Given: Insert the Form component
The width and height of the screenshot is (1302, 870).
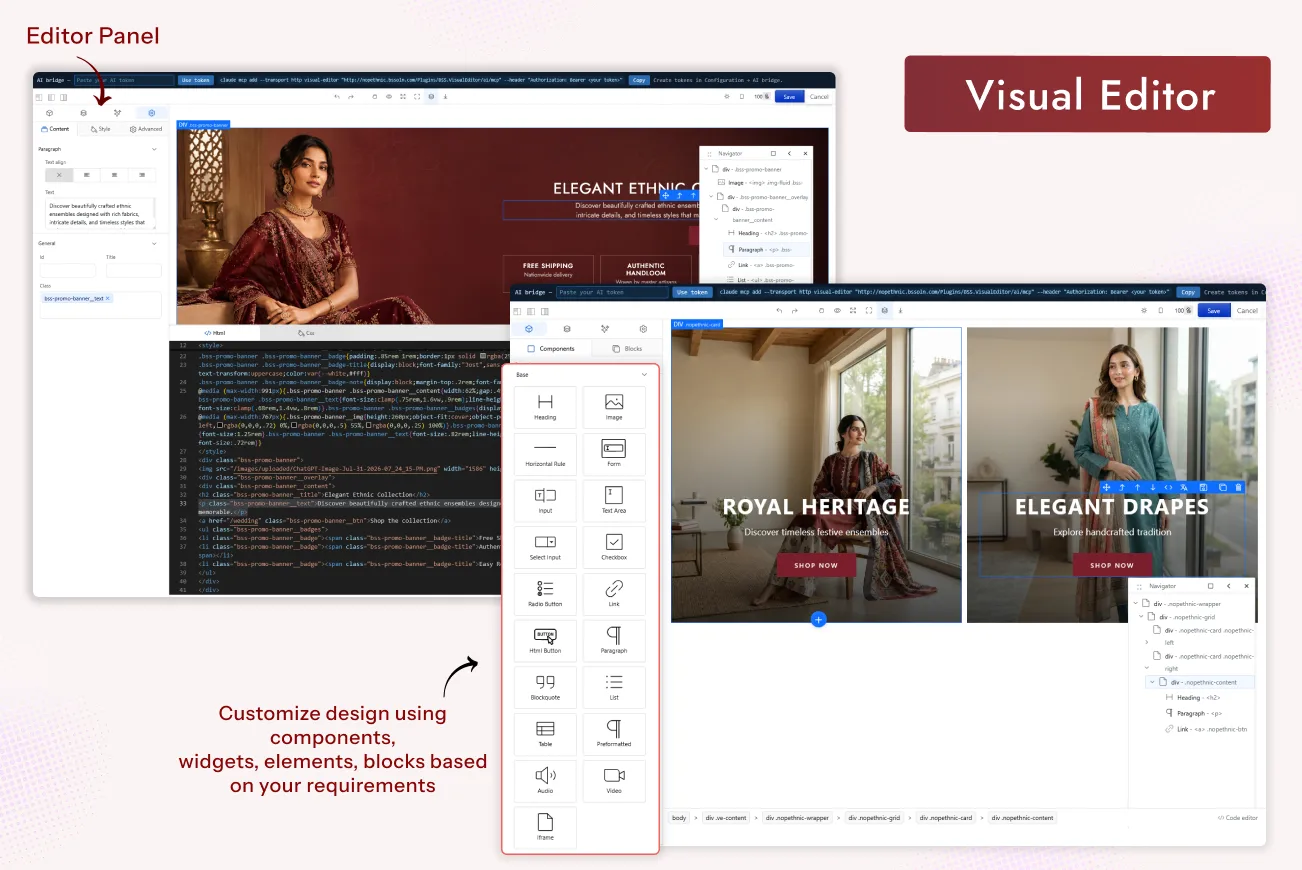Looking at the screenshot, I should 614,454.
